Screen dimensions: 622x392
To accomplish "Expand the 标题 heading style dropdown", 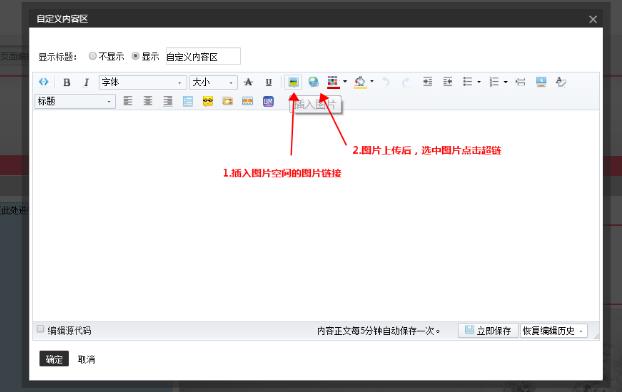I will click(x=75, y=101).
